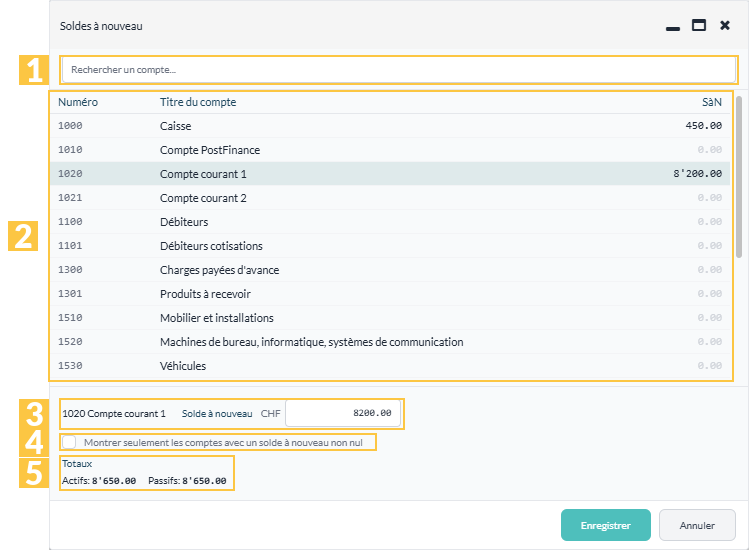This screenshot has height=550, width=749.
Task: Focus the Rechercher un compte search field
Action: coord(399,70)
